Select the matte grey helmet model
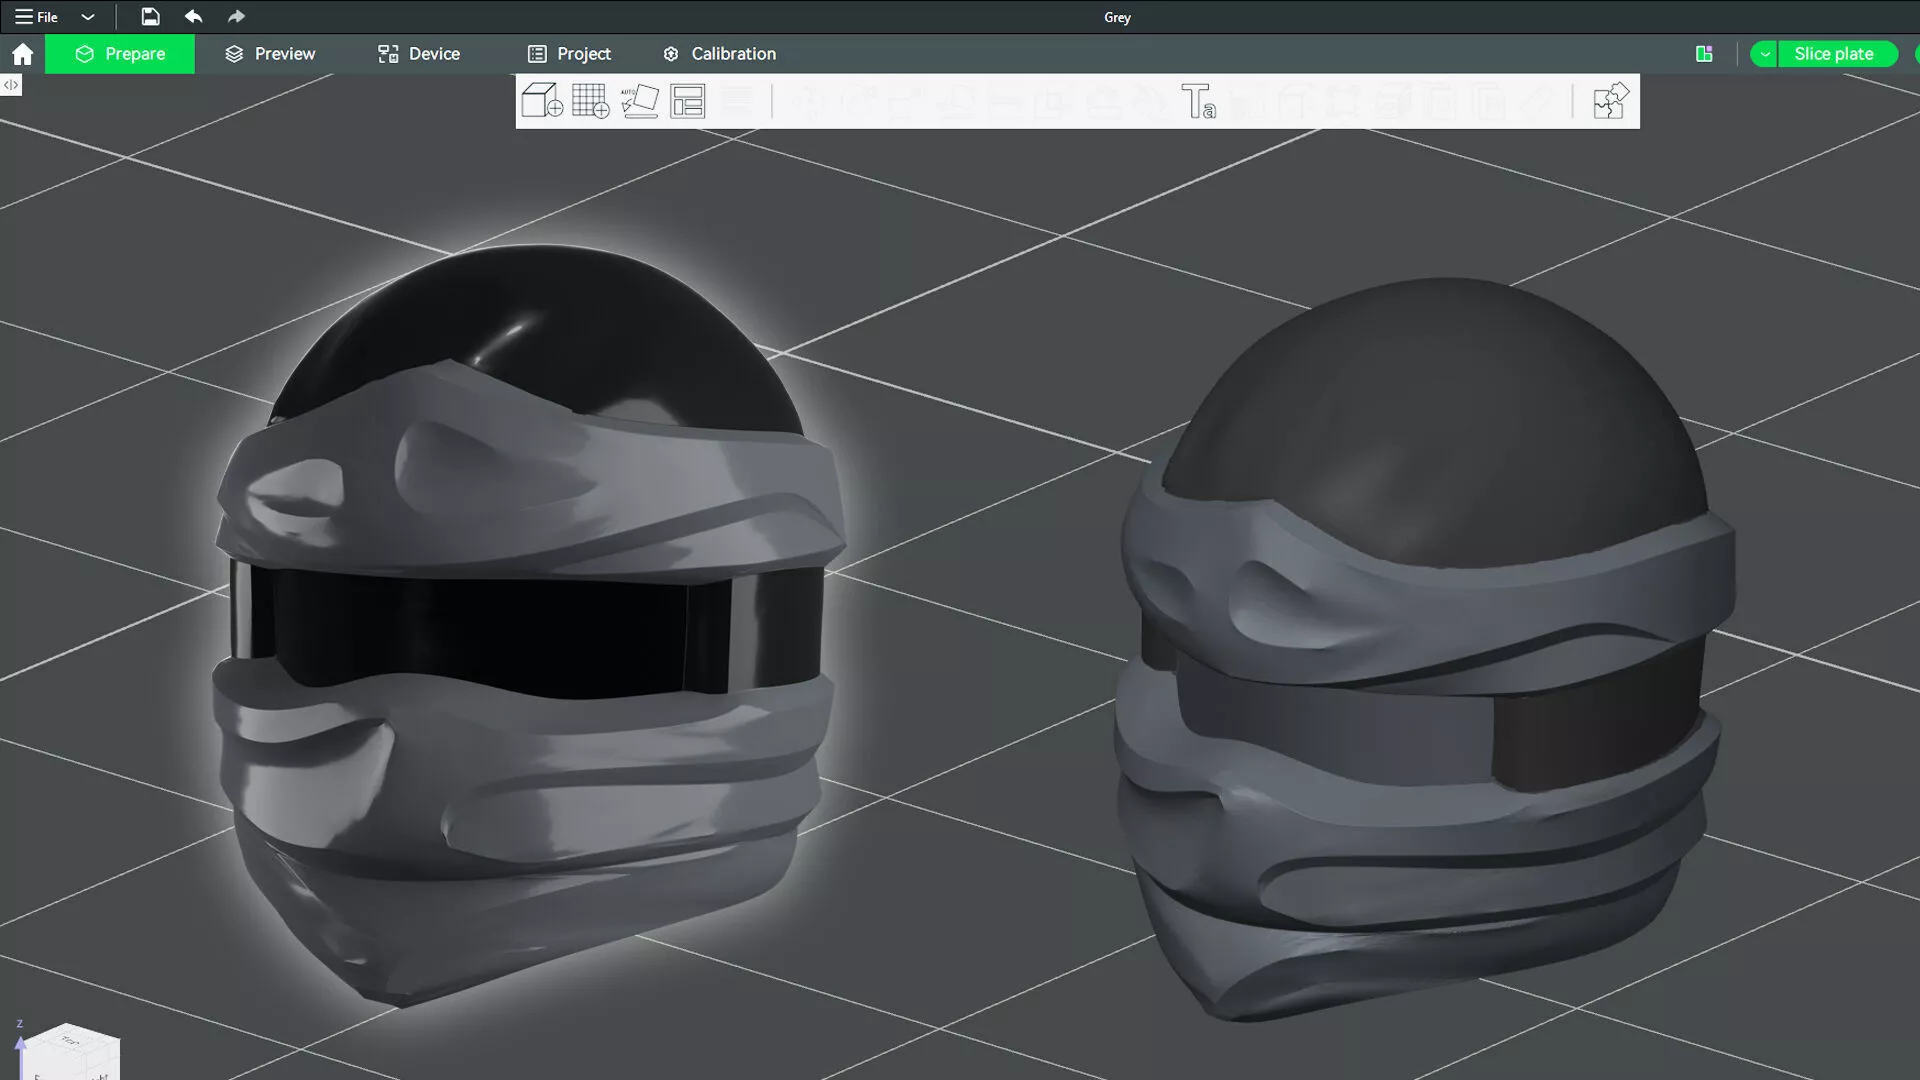This screenshot has height=1080, width=1920. (x=1425, y=650)
